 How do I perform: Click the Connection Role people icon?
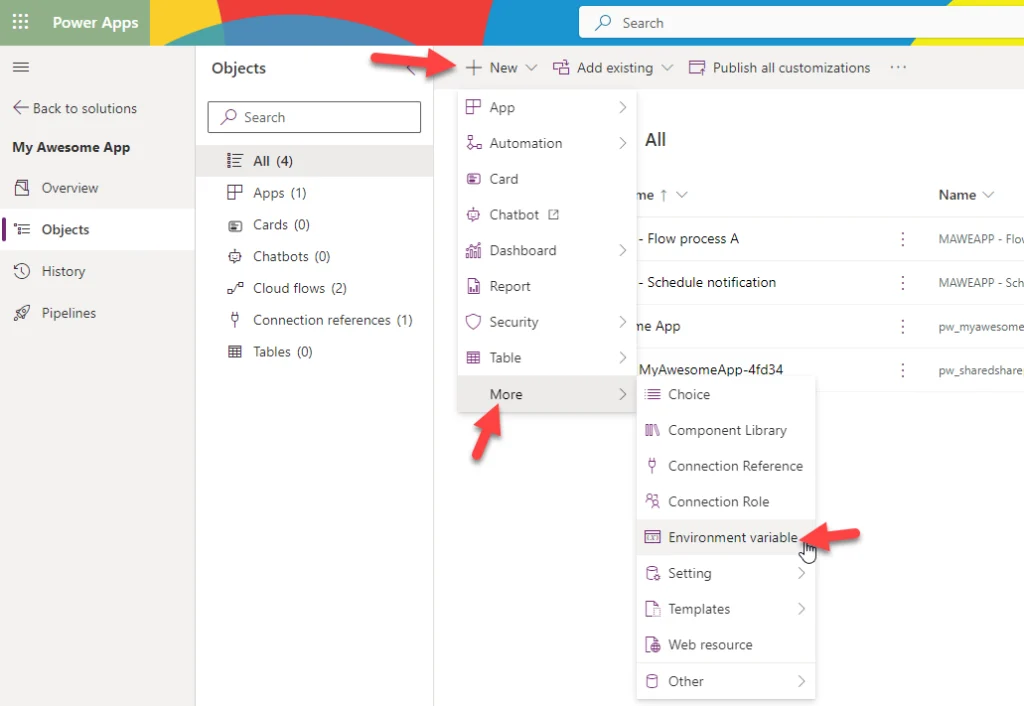pos(652,502)
